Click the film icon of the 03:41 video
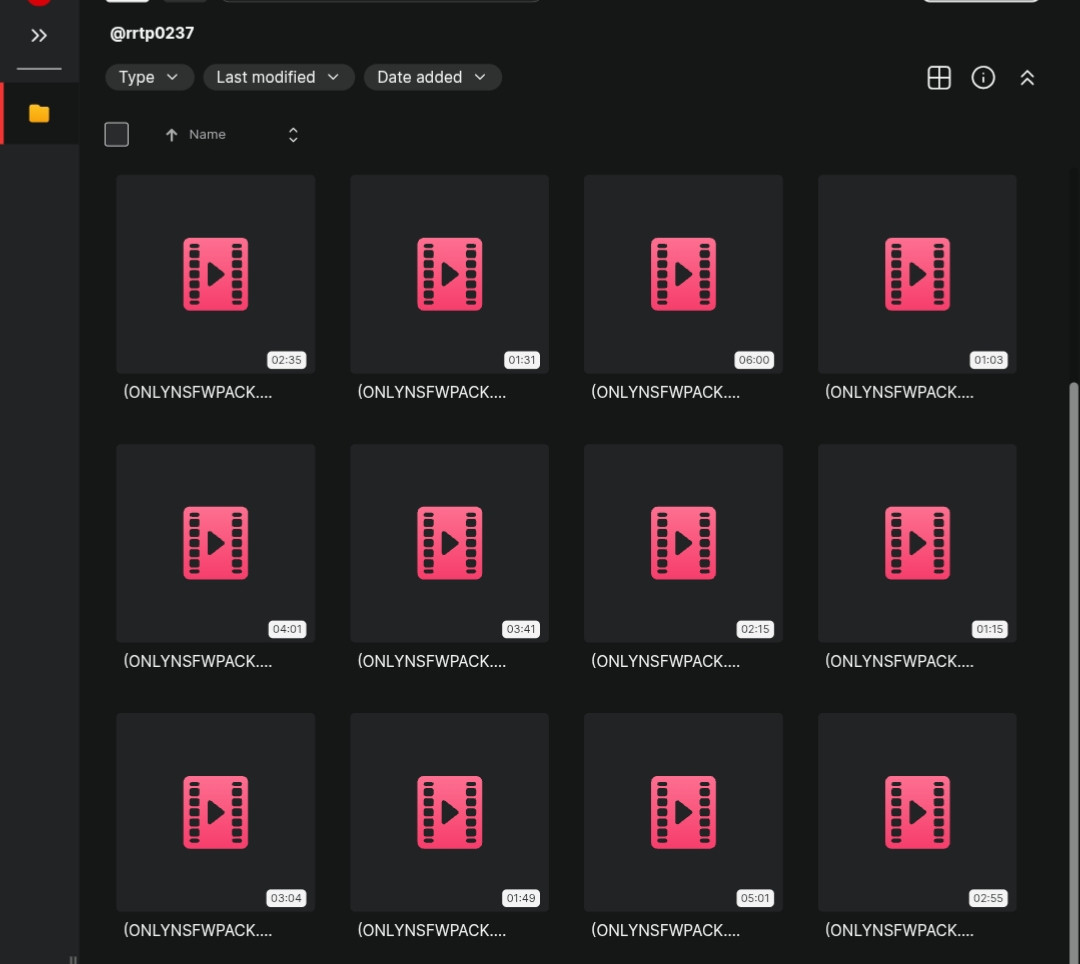 click(449, 543)
